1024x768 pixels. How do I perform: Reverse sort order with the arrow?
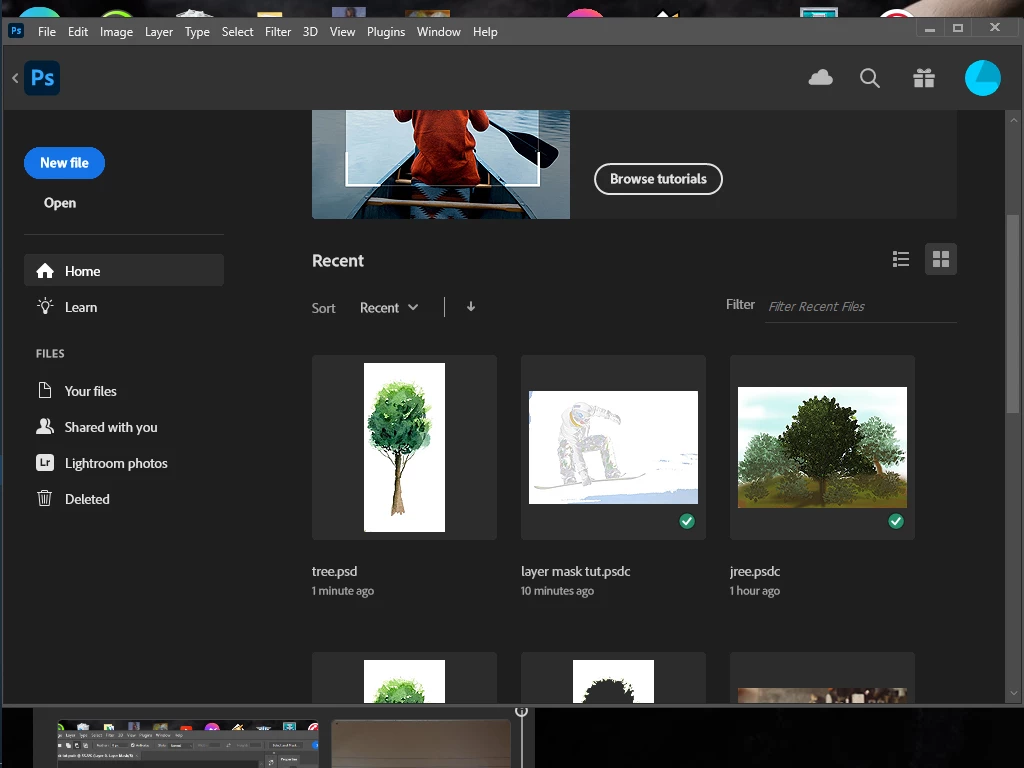click(470, 307)
